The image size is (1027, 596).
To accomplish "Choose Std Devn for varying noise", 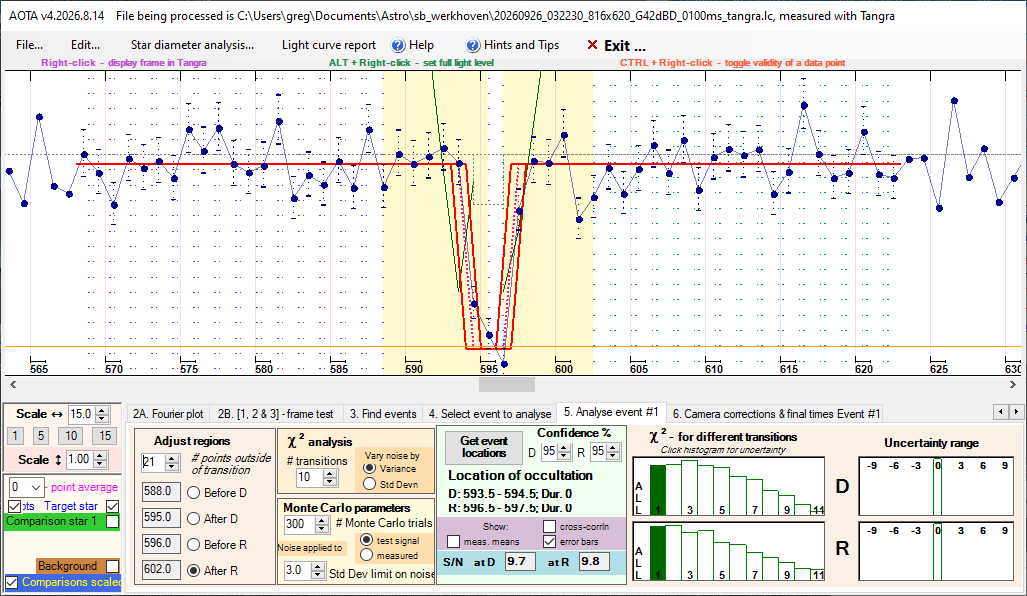I will 369,484.
